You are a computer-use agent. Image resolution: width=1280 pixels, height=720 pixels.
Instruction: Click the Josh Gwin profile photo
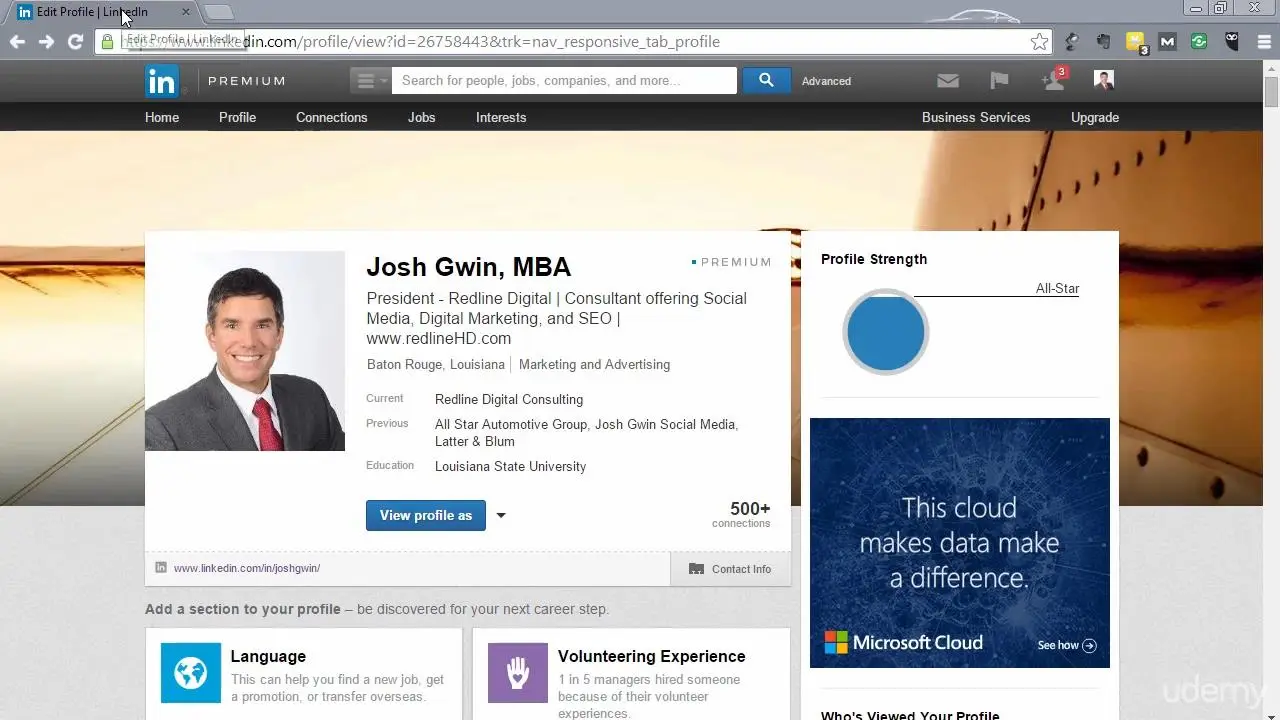[245, 351]
